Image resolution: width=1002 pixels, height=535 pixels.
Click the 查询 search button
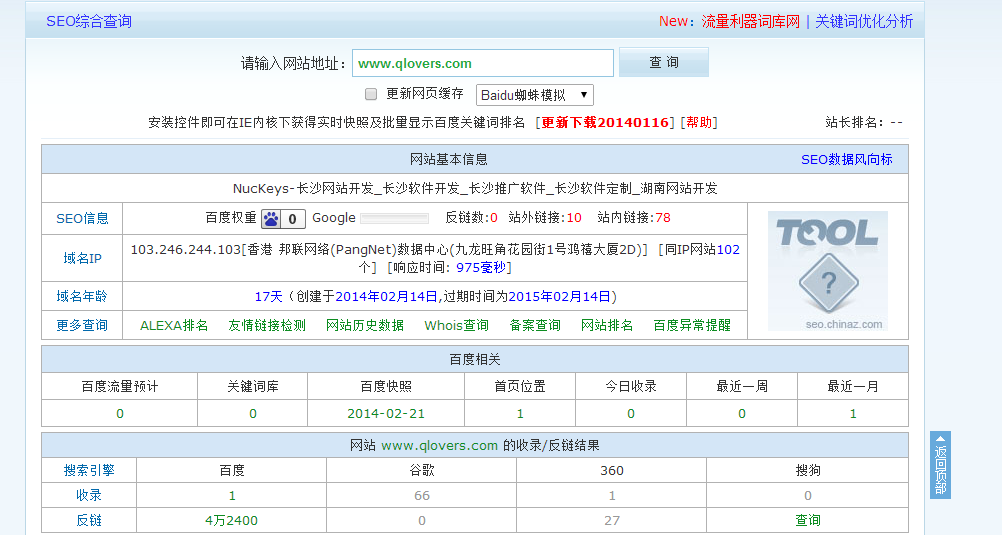663,63
